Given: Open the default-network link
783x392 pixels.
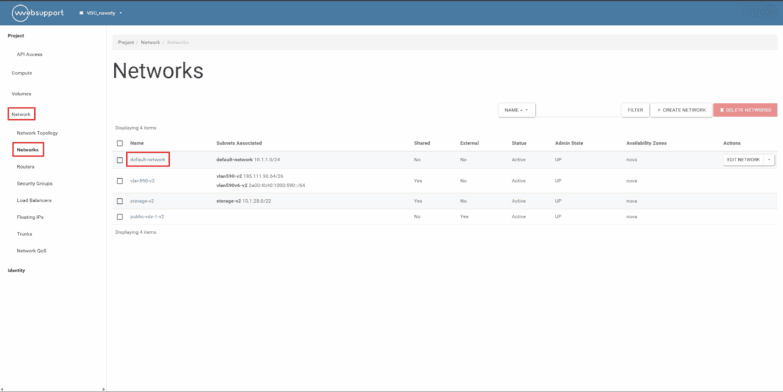Looking at the screenshot, I should 148,160.
